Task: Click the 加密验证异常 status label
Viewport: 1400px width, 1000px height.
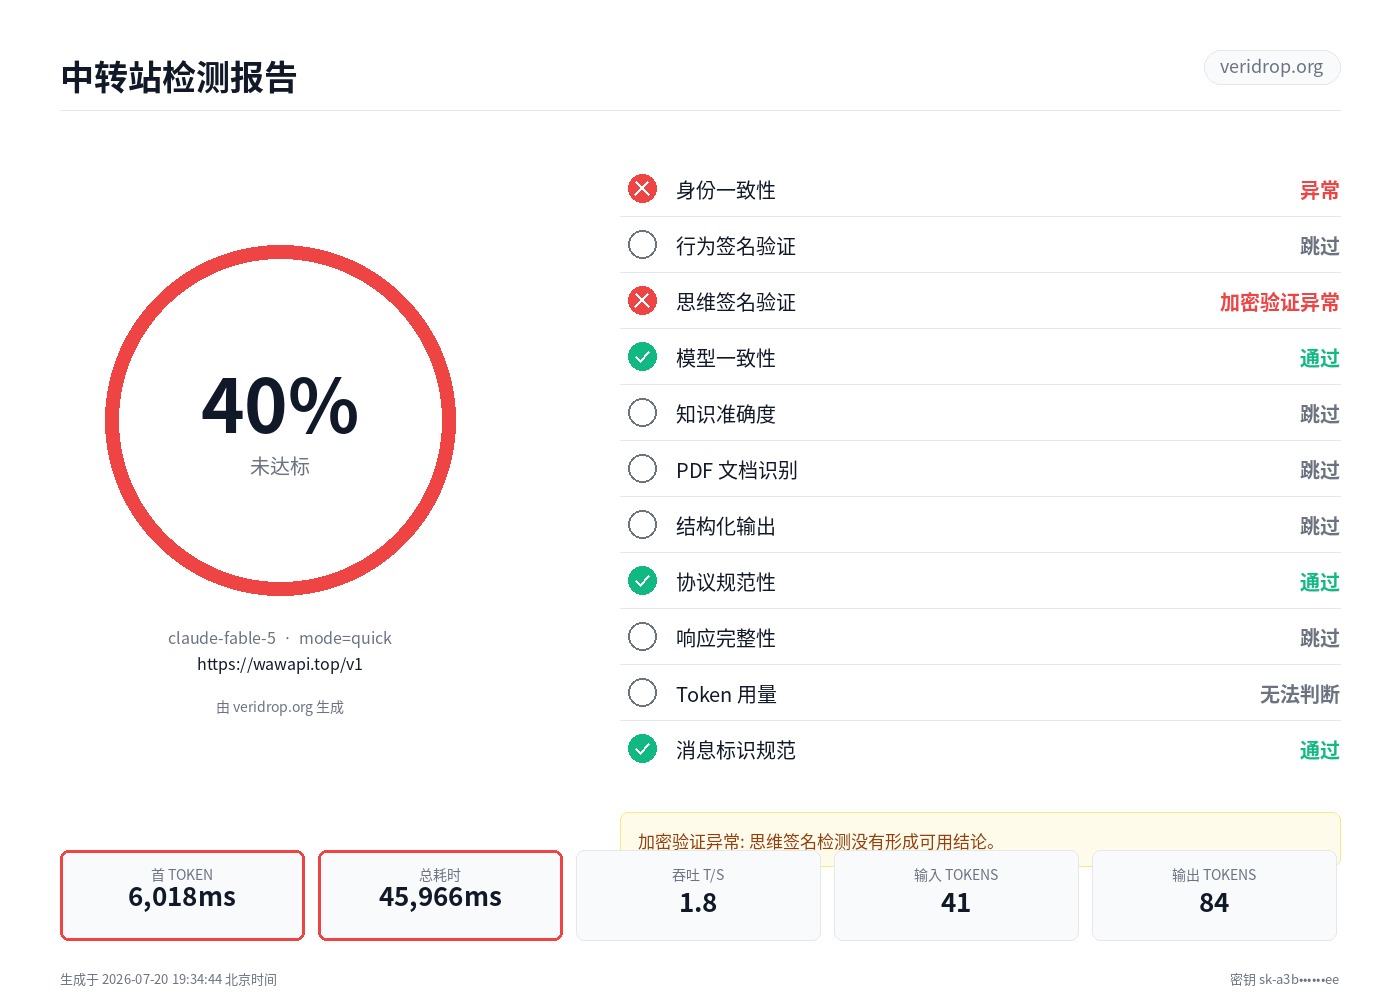Action: [x=1279, y=302]
